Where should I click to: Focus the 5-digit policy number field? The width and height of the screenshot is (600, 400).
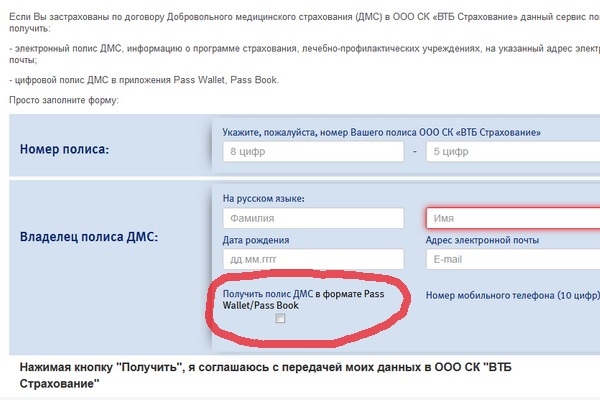coord(512,153)
